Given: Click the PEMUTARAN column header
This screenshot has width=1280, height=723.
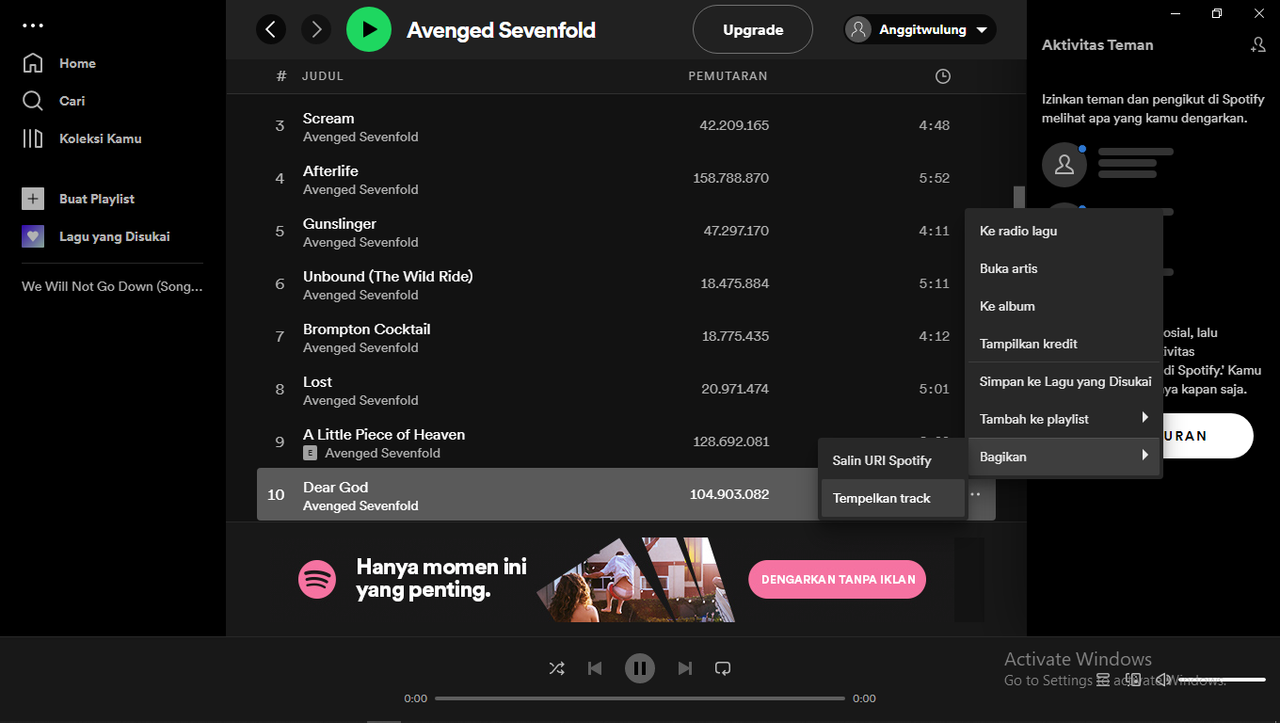Looking at the screenshot, I should 728,76.
